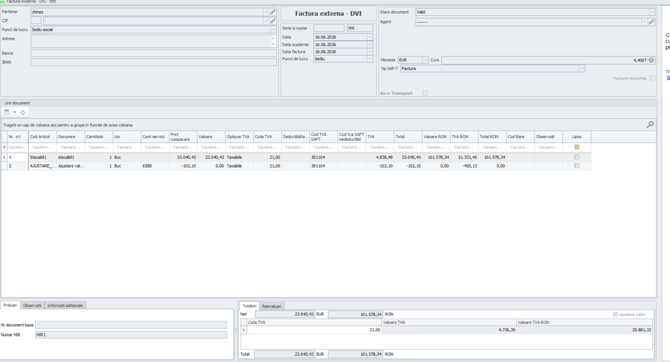Click the pencil icon next to CIF
Viewport: 670px width, 362px height.
click(273, 21)
